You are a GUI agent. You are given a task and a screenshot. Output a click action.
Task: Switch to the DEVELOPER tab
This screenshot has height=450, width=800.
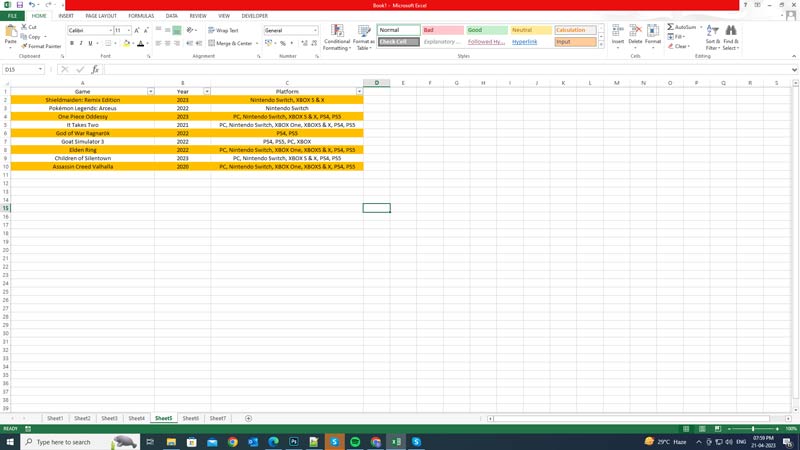point(255,16)
